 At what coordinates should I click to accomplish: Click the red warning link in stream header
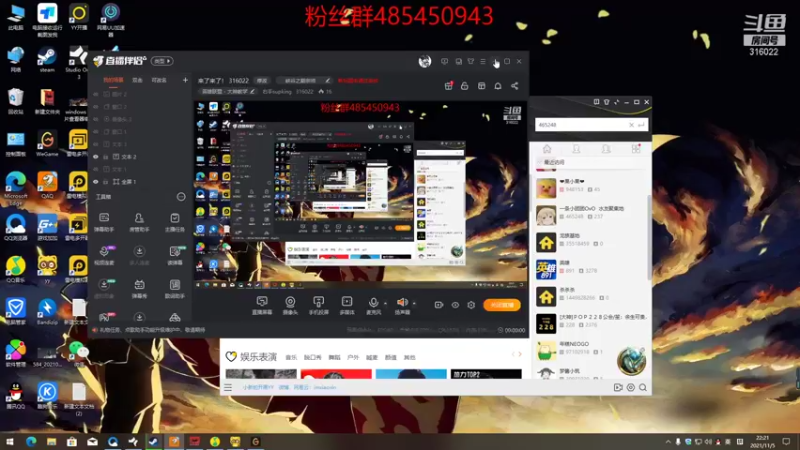click(x=358, y=81)
